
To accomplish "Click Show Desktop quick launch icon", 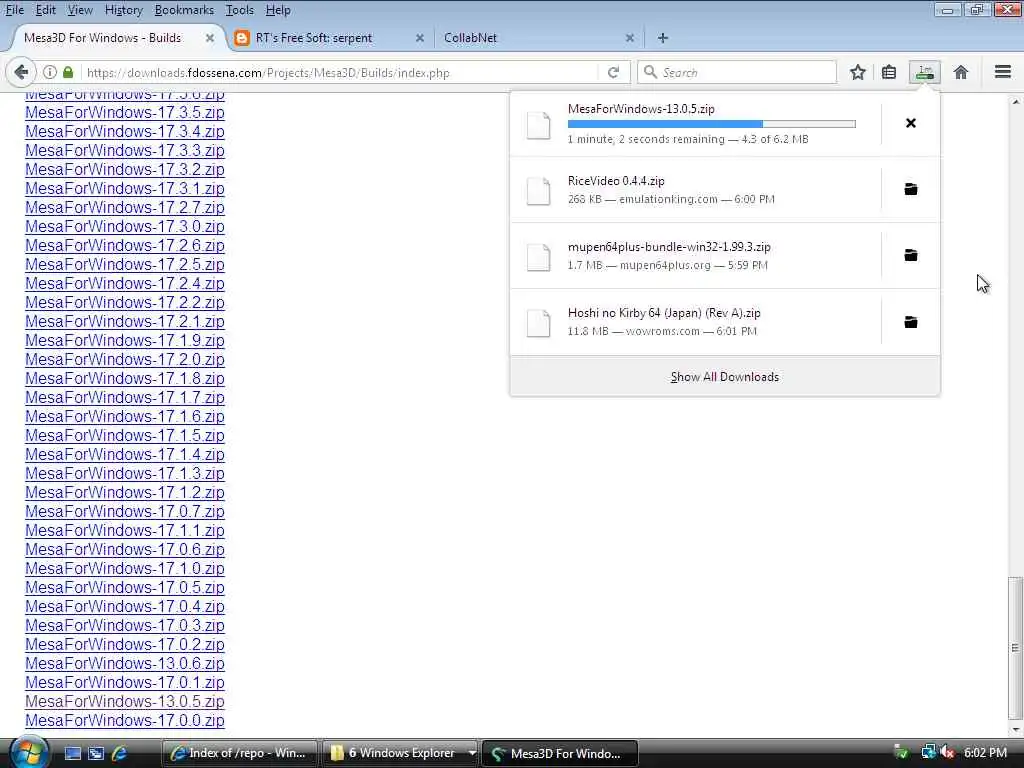I will tap(72, 754).
